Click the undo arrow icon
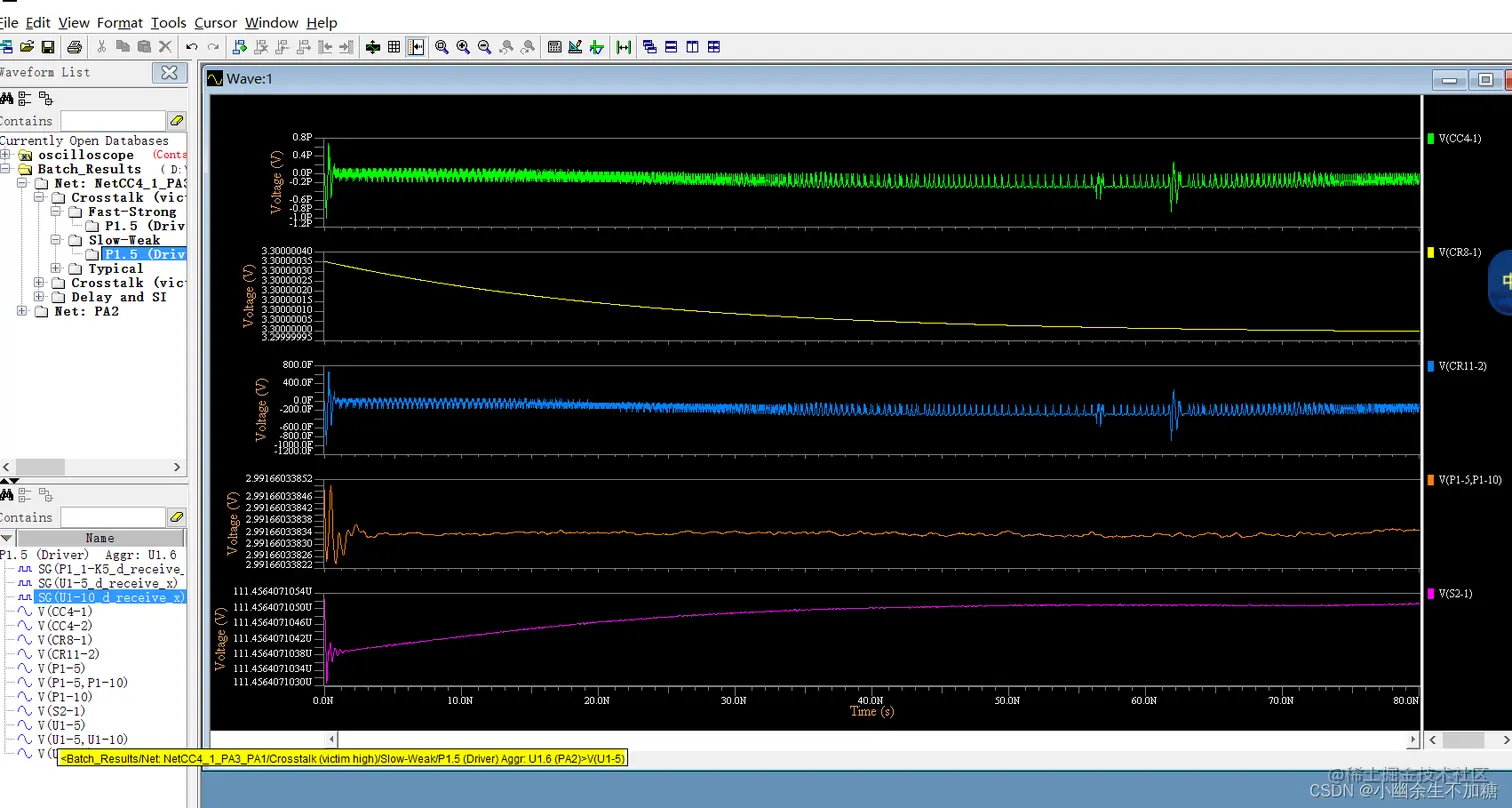The height and width of the screenshot is (808, 1512). pos(192,47)
